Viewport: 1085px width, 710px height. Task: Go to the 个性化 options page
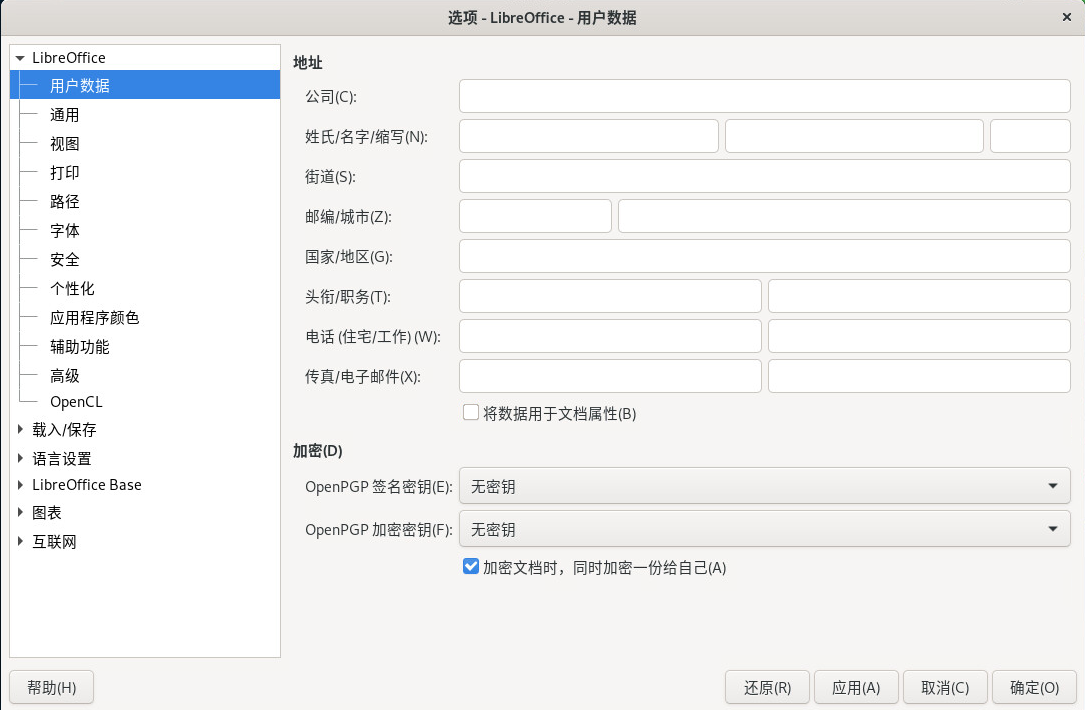72,289
